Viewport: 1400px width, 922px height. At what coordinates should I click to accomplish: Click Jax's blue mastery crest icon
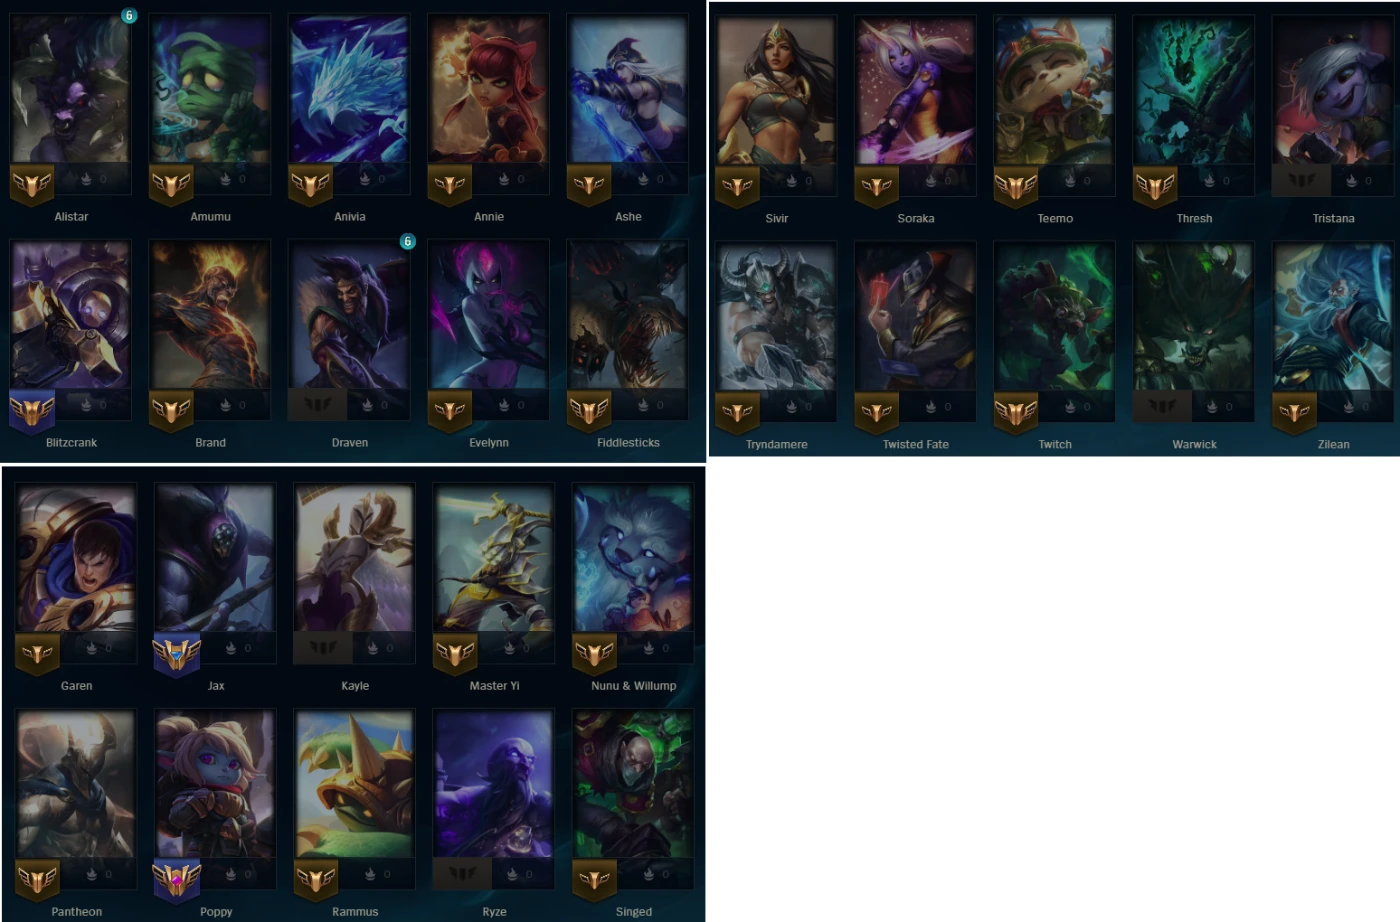[176, 655]
